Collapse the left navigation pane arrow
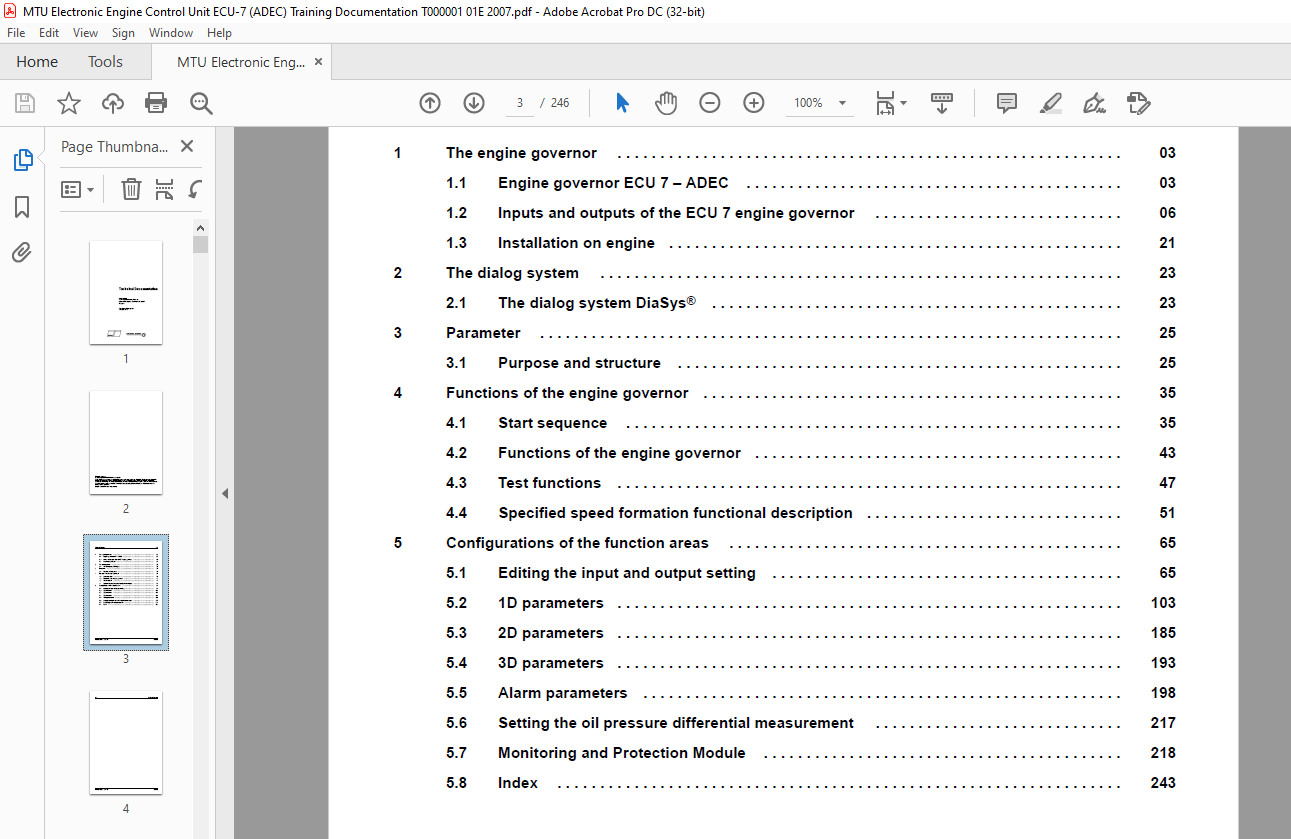Image resolution: width=1291 pixels, height=839 pixels. pos(225,493)
